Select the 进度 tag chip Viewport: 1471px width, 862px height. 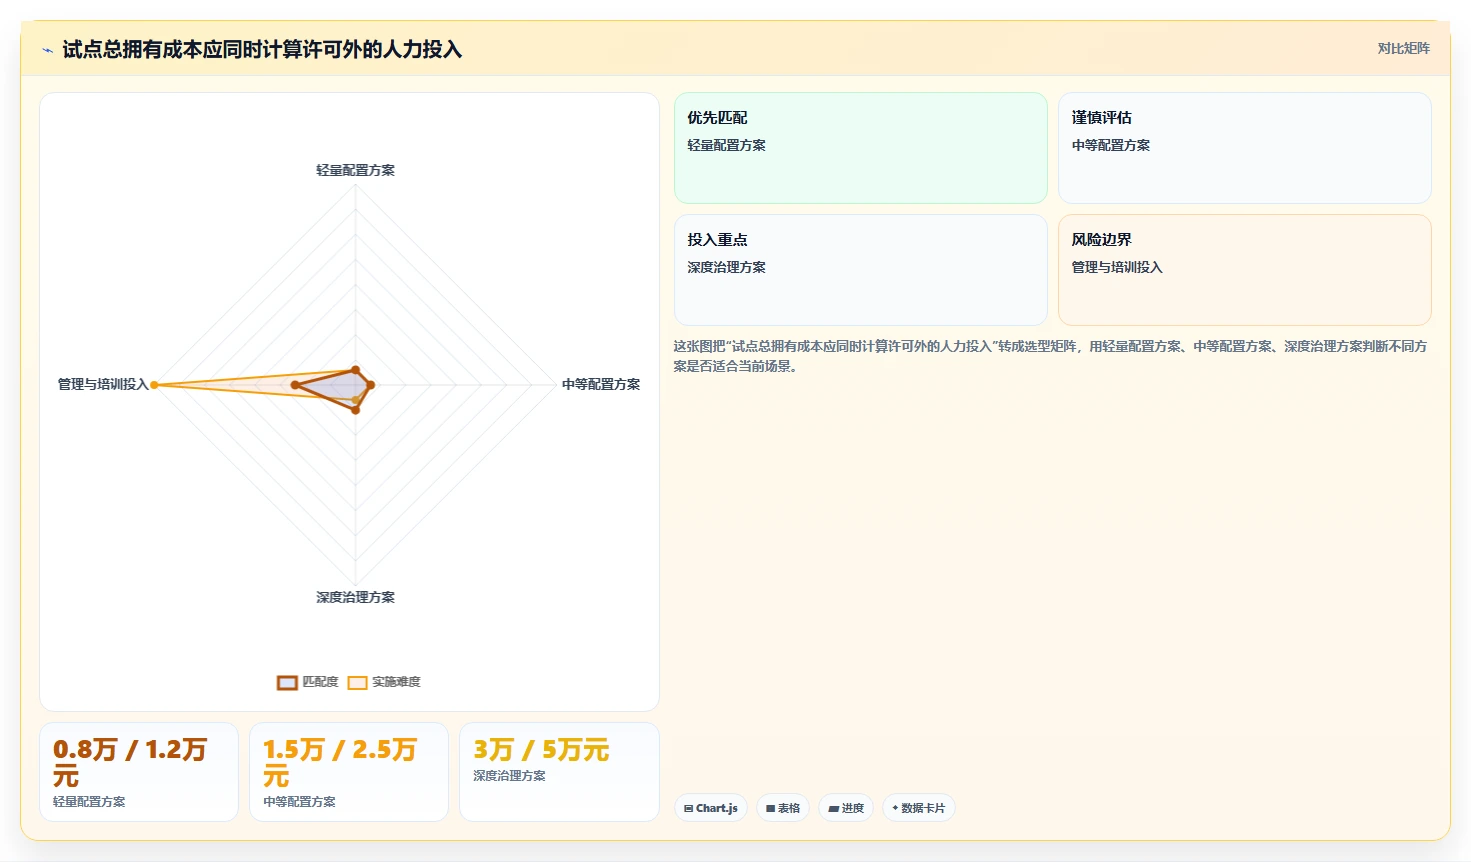pos(846,808)
